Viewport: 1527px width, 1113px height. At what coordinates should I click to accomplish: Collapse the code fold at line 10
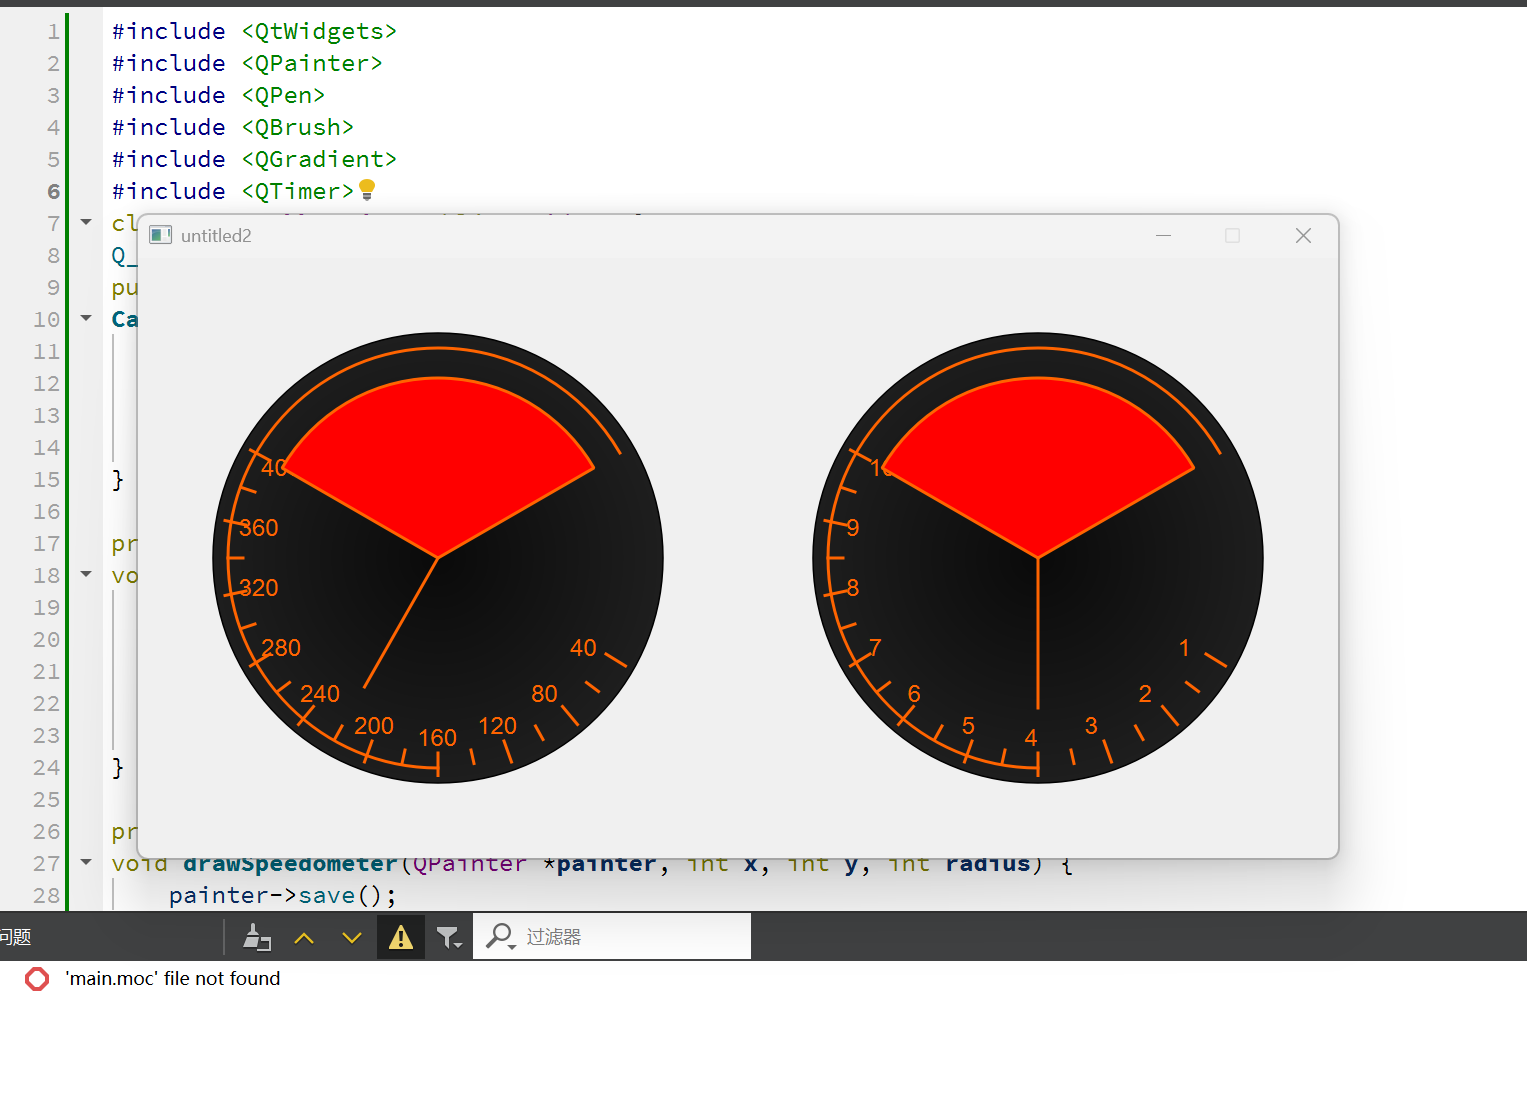pyautogui.click(x=86, y=318)
